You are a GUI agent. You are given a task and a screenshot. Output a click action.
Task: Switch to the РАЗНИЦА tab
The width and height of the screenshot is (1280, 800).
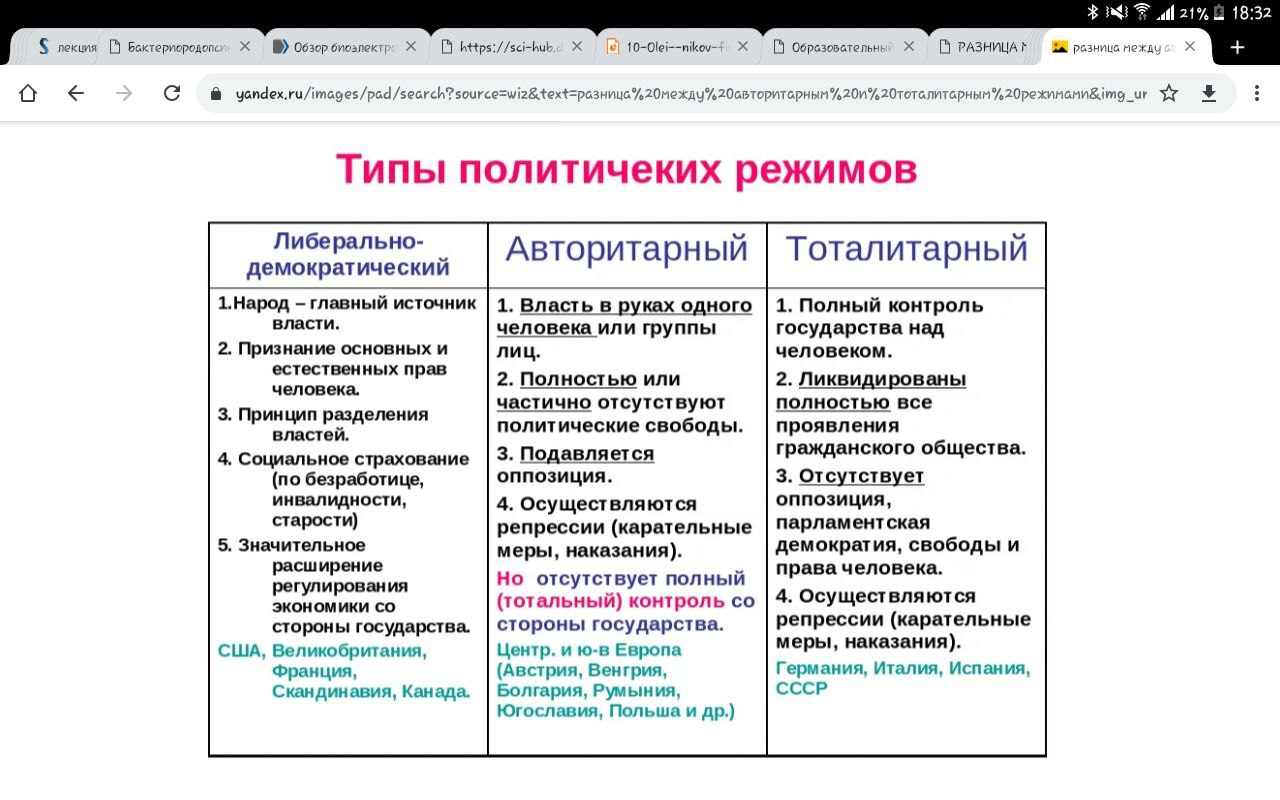[x=985, y=47]
